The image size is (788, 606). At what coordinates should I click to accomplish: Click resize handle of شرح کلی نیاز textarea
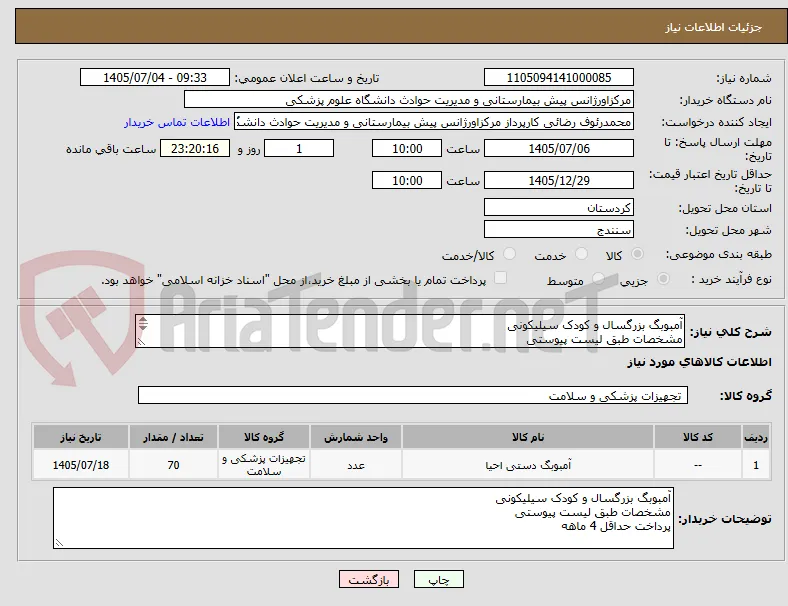(x=141, y=342)
